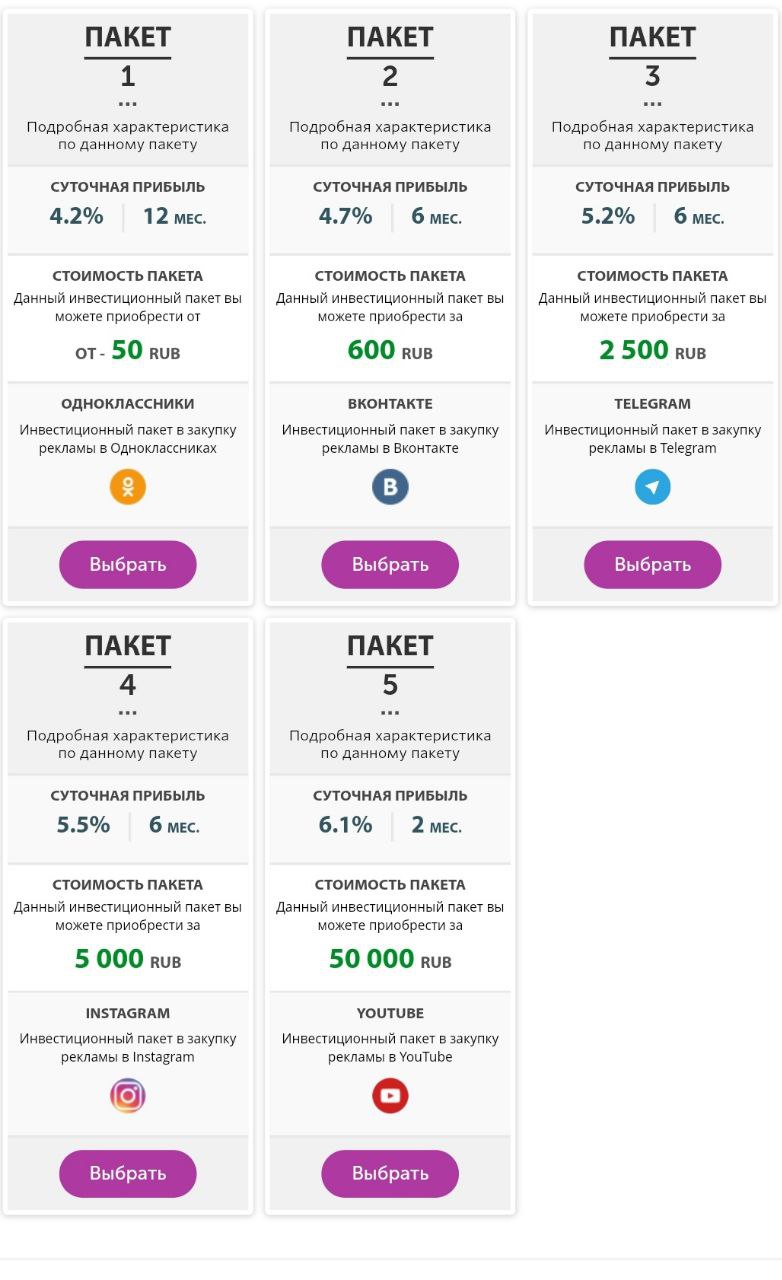Click the Пакет 1 heading
The height and width of the screenshot is (1280, 782).
[x=128, y=56]
